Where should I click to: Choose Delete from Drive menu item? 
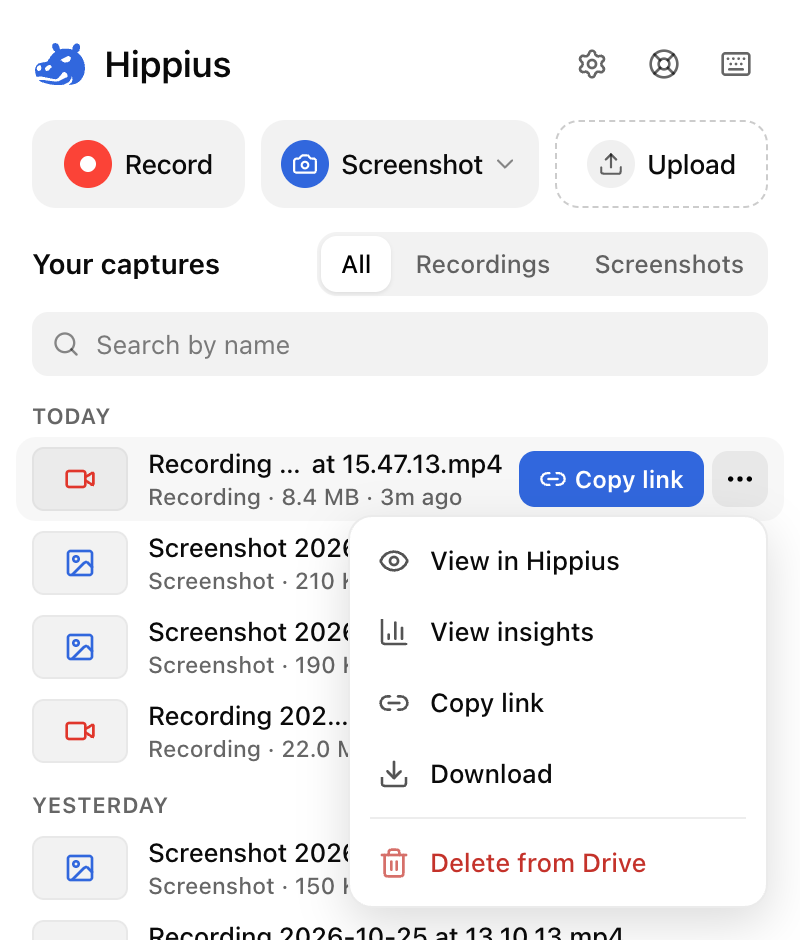point(558,863)
